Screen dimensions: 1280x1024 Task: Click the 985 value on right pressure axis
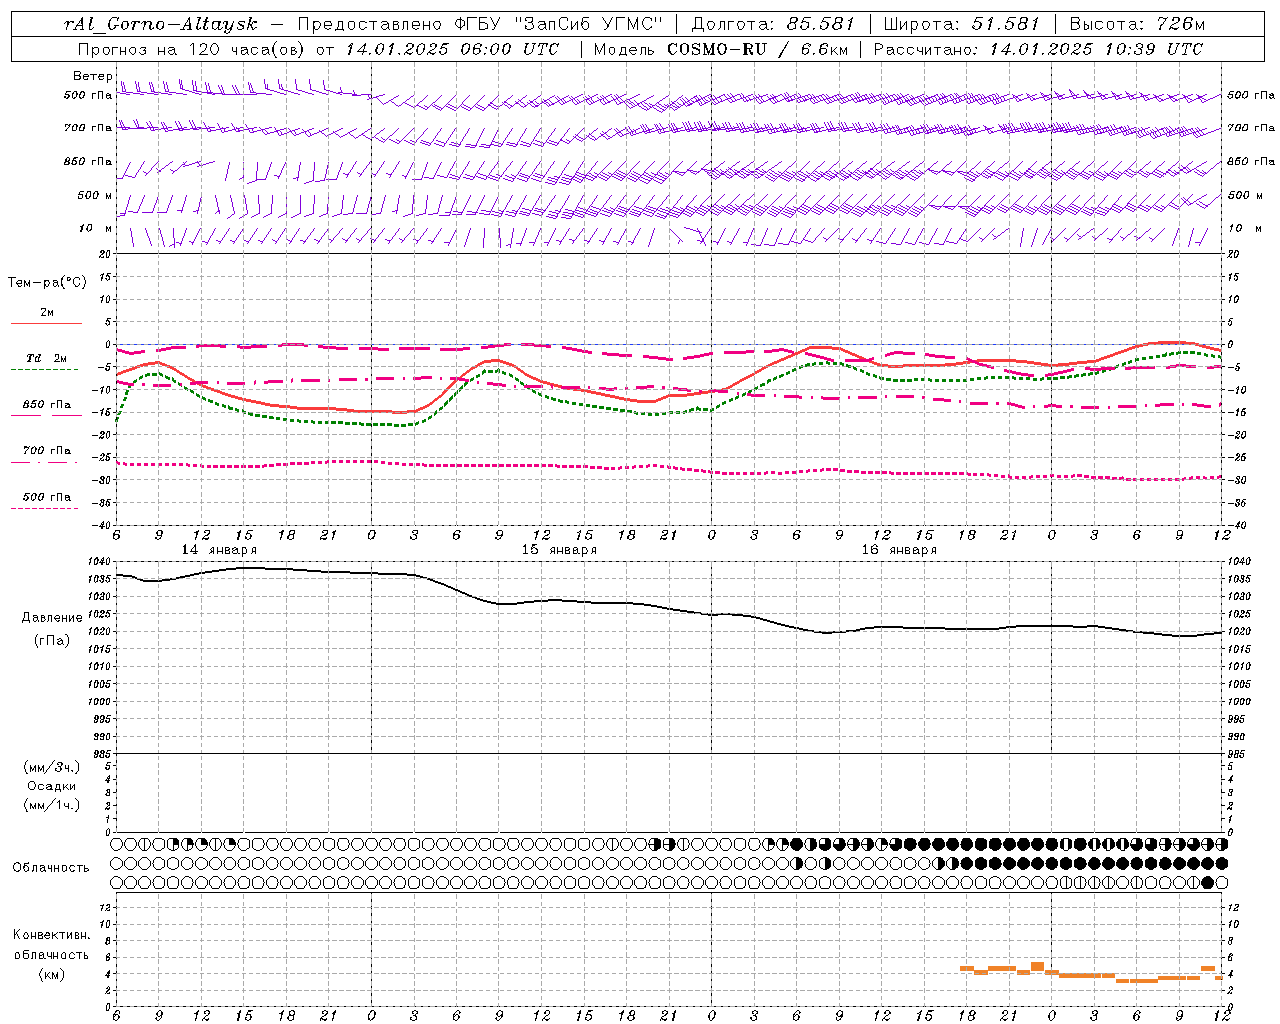1237,754
